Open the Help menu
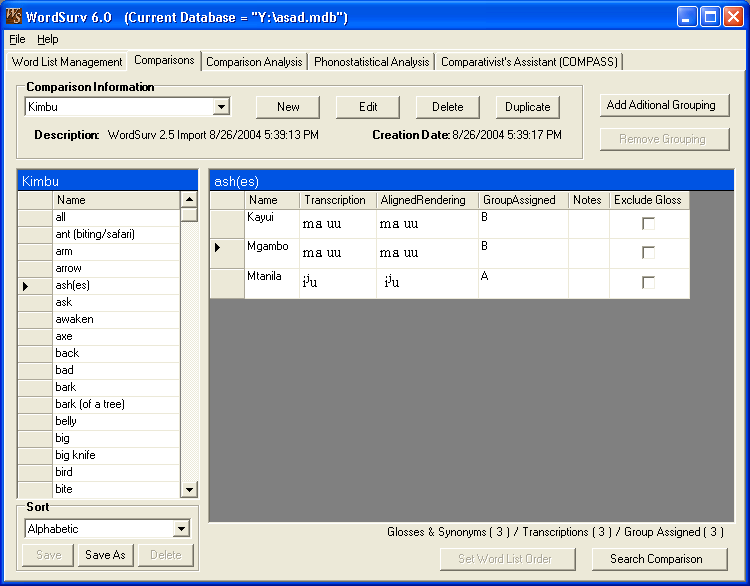 [48, 39]
